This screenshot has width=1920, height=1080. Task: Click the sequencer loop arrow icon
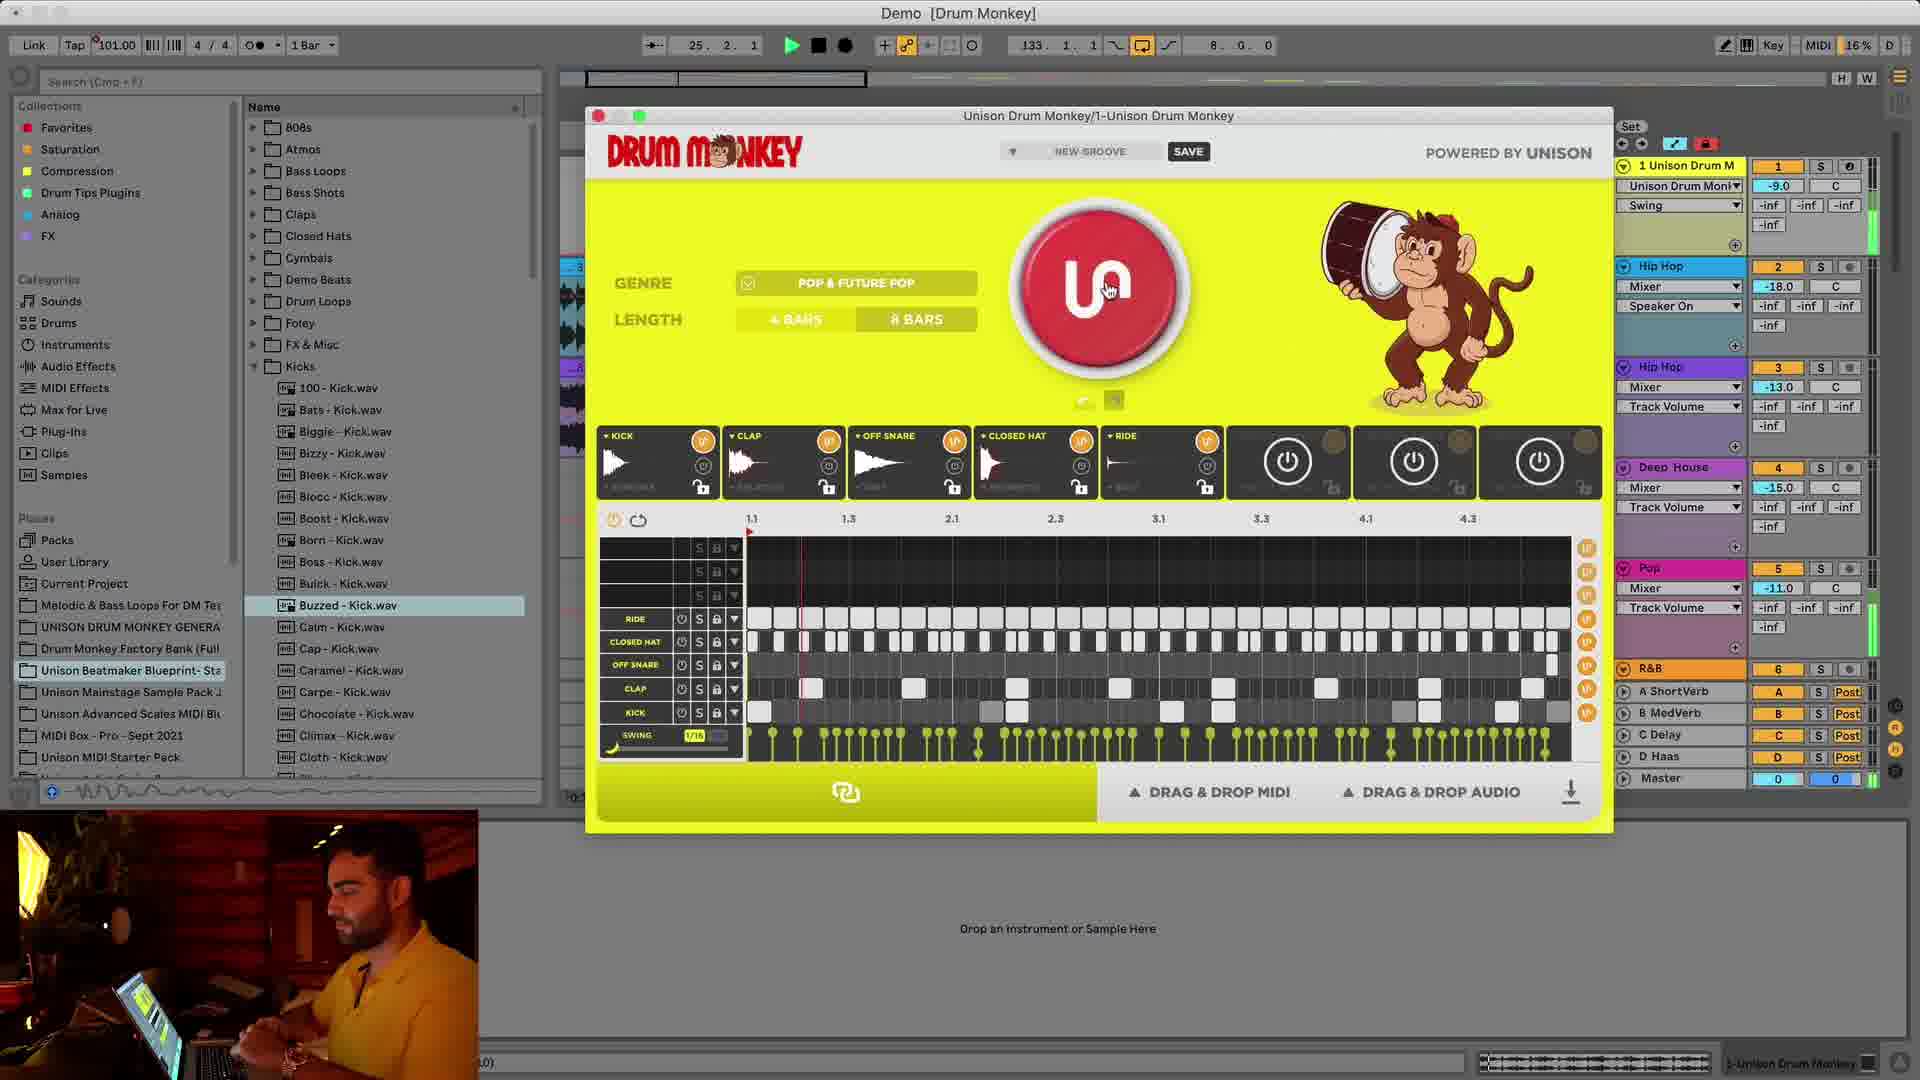pyautogui.click(x=638, y=520)
